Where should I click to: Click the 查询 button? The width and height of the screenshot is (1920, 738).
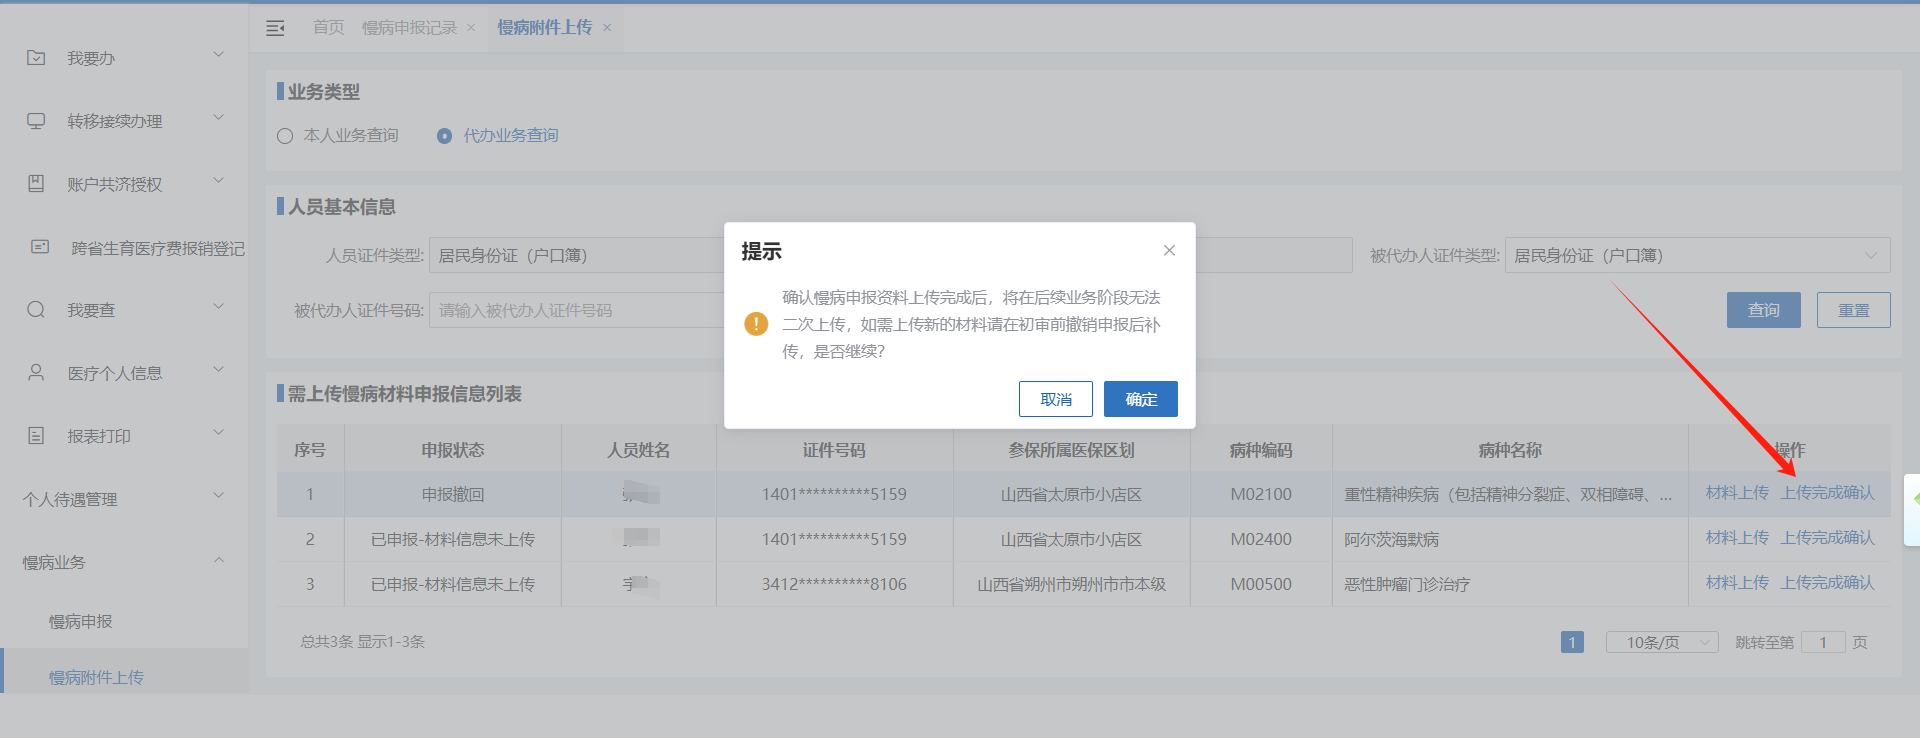tap(1764, 310)
